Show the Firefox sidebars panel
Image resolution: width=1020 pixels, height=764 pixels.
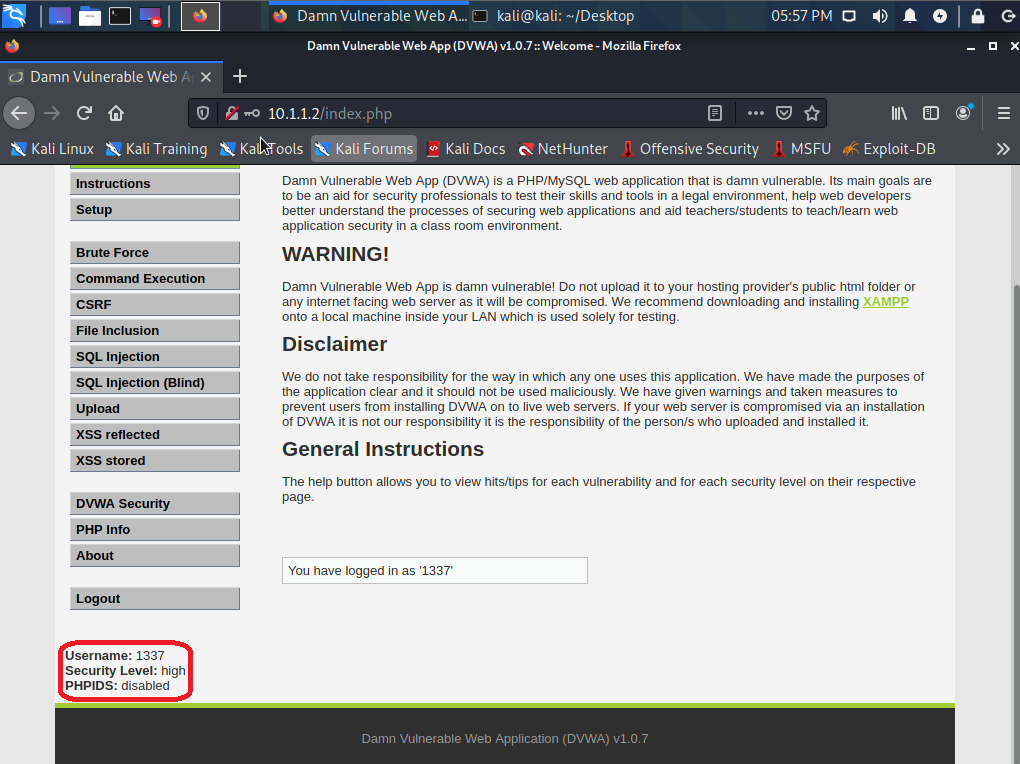click(x=931, y=113)
